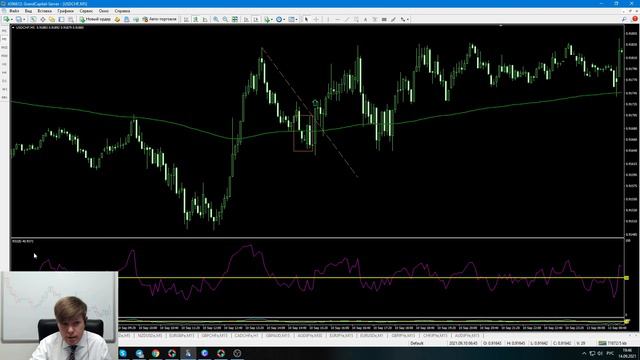Toggle the Data Window icon

point(42,19)
